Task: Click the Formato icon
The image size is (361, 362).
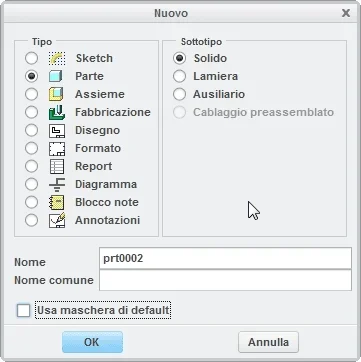Action: (x=57, y=148)
